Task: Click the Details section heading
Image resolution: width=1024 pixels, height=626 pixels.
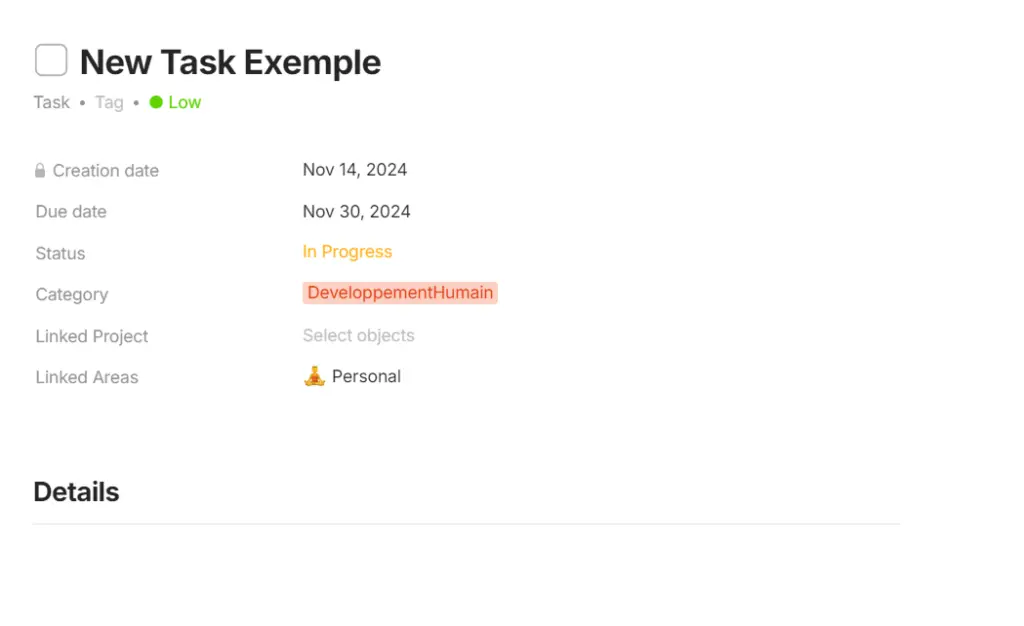Action: [76, 491]
